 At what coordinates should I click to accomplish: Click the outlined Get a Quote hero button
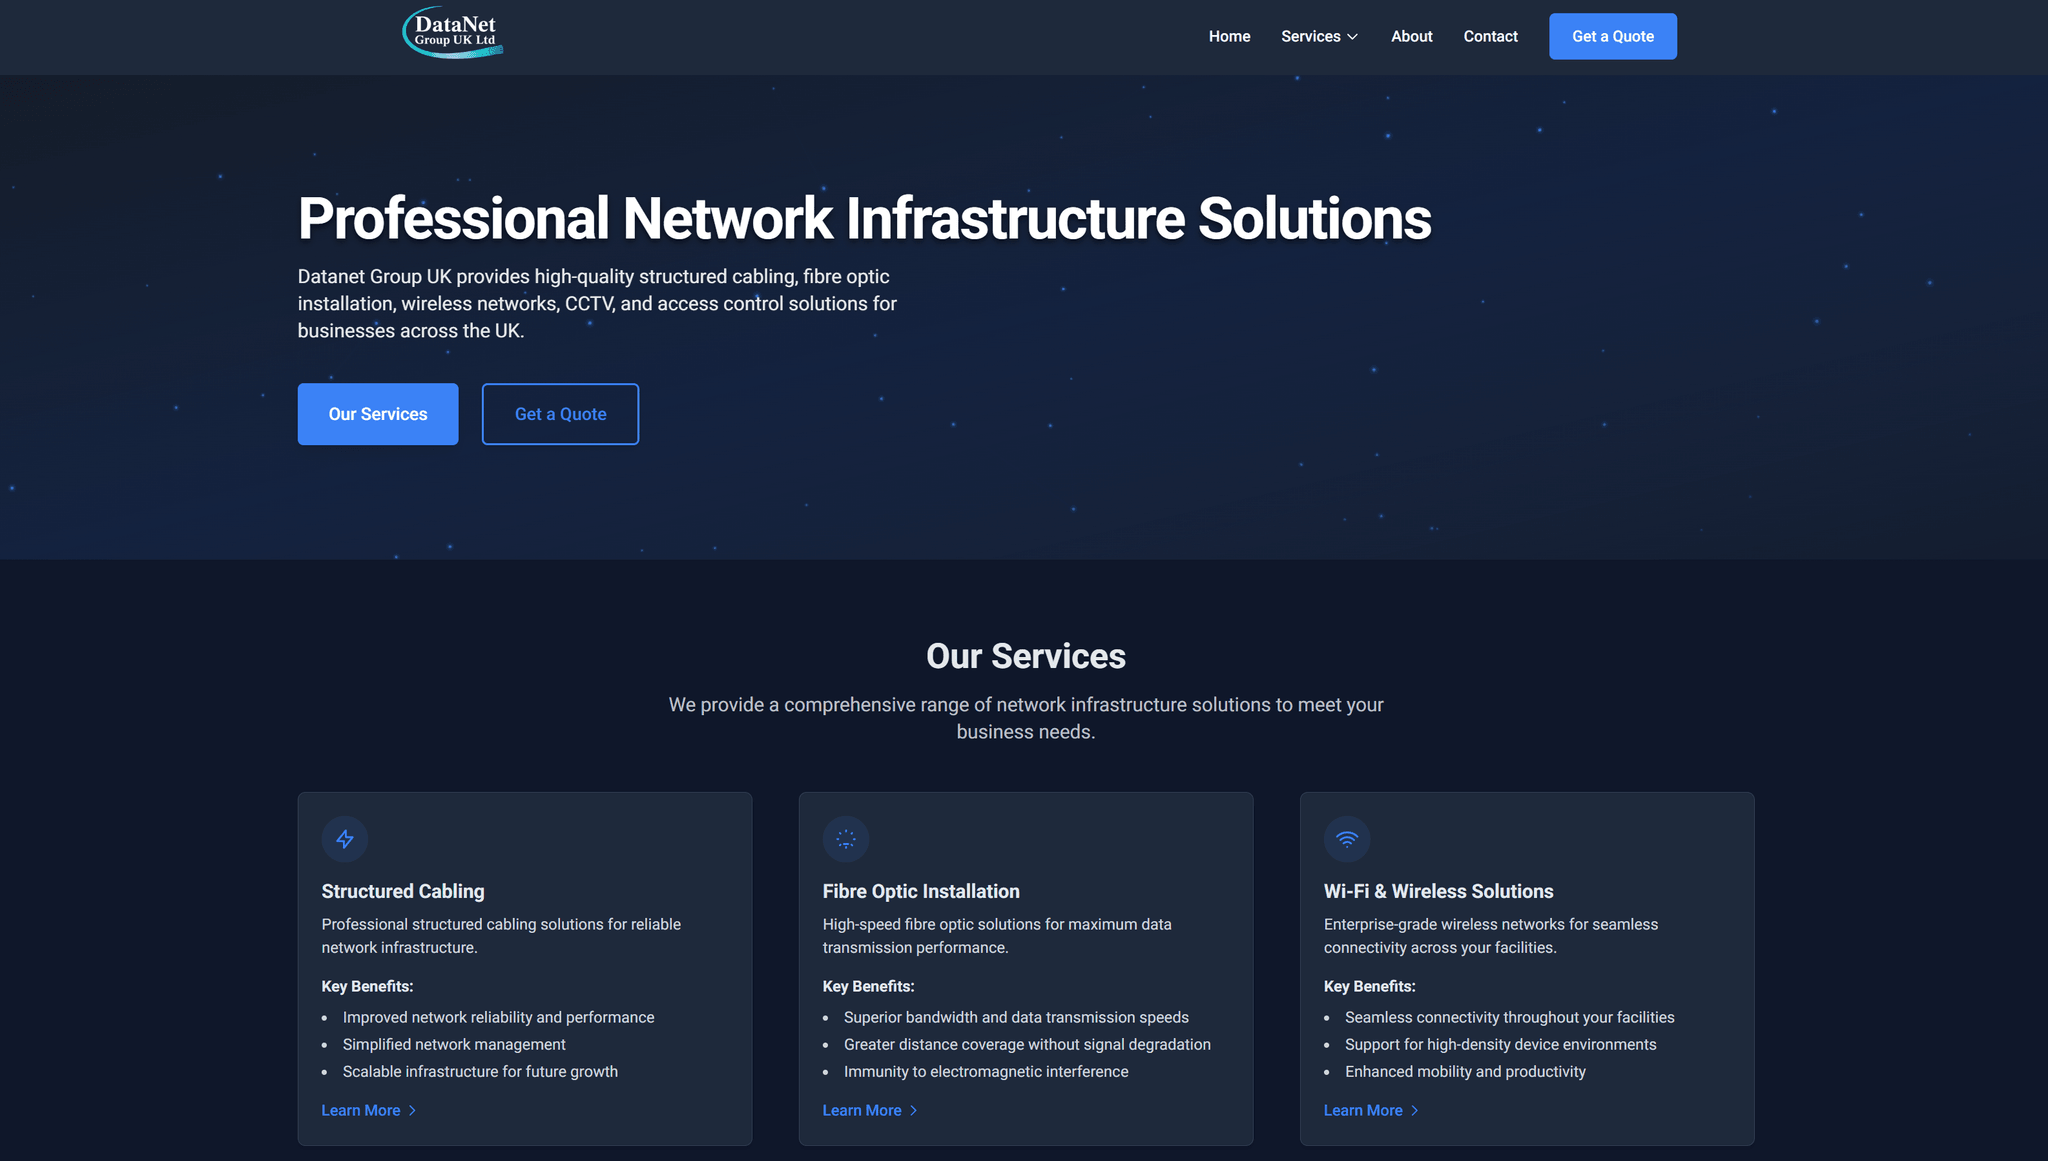click(560, 414)
